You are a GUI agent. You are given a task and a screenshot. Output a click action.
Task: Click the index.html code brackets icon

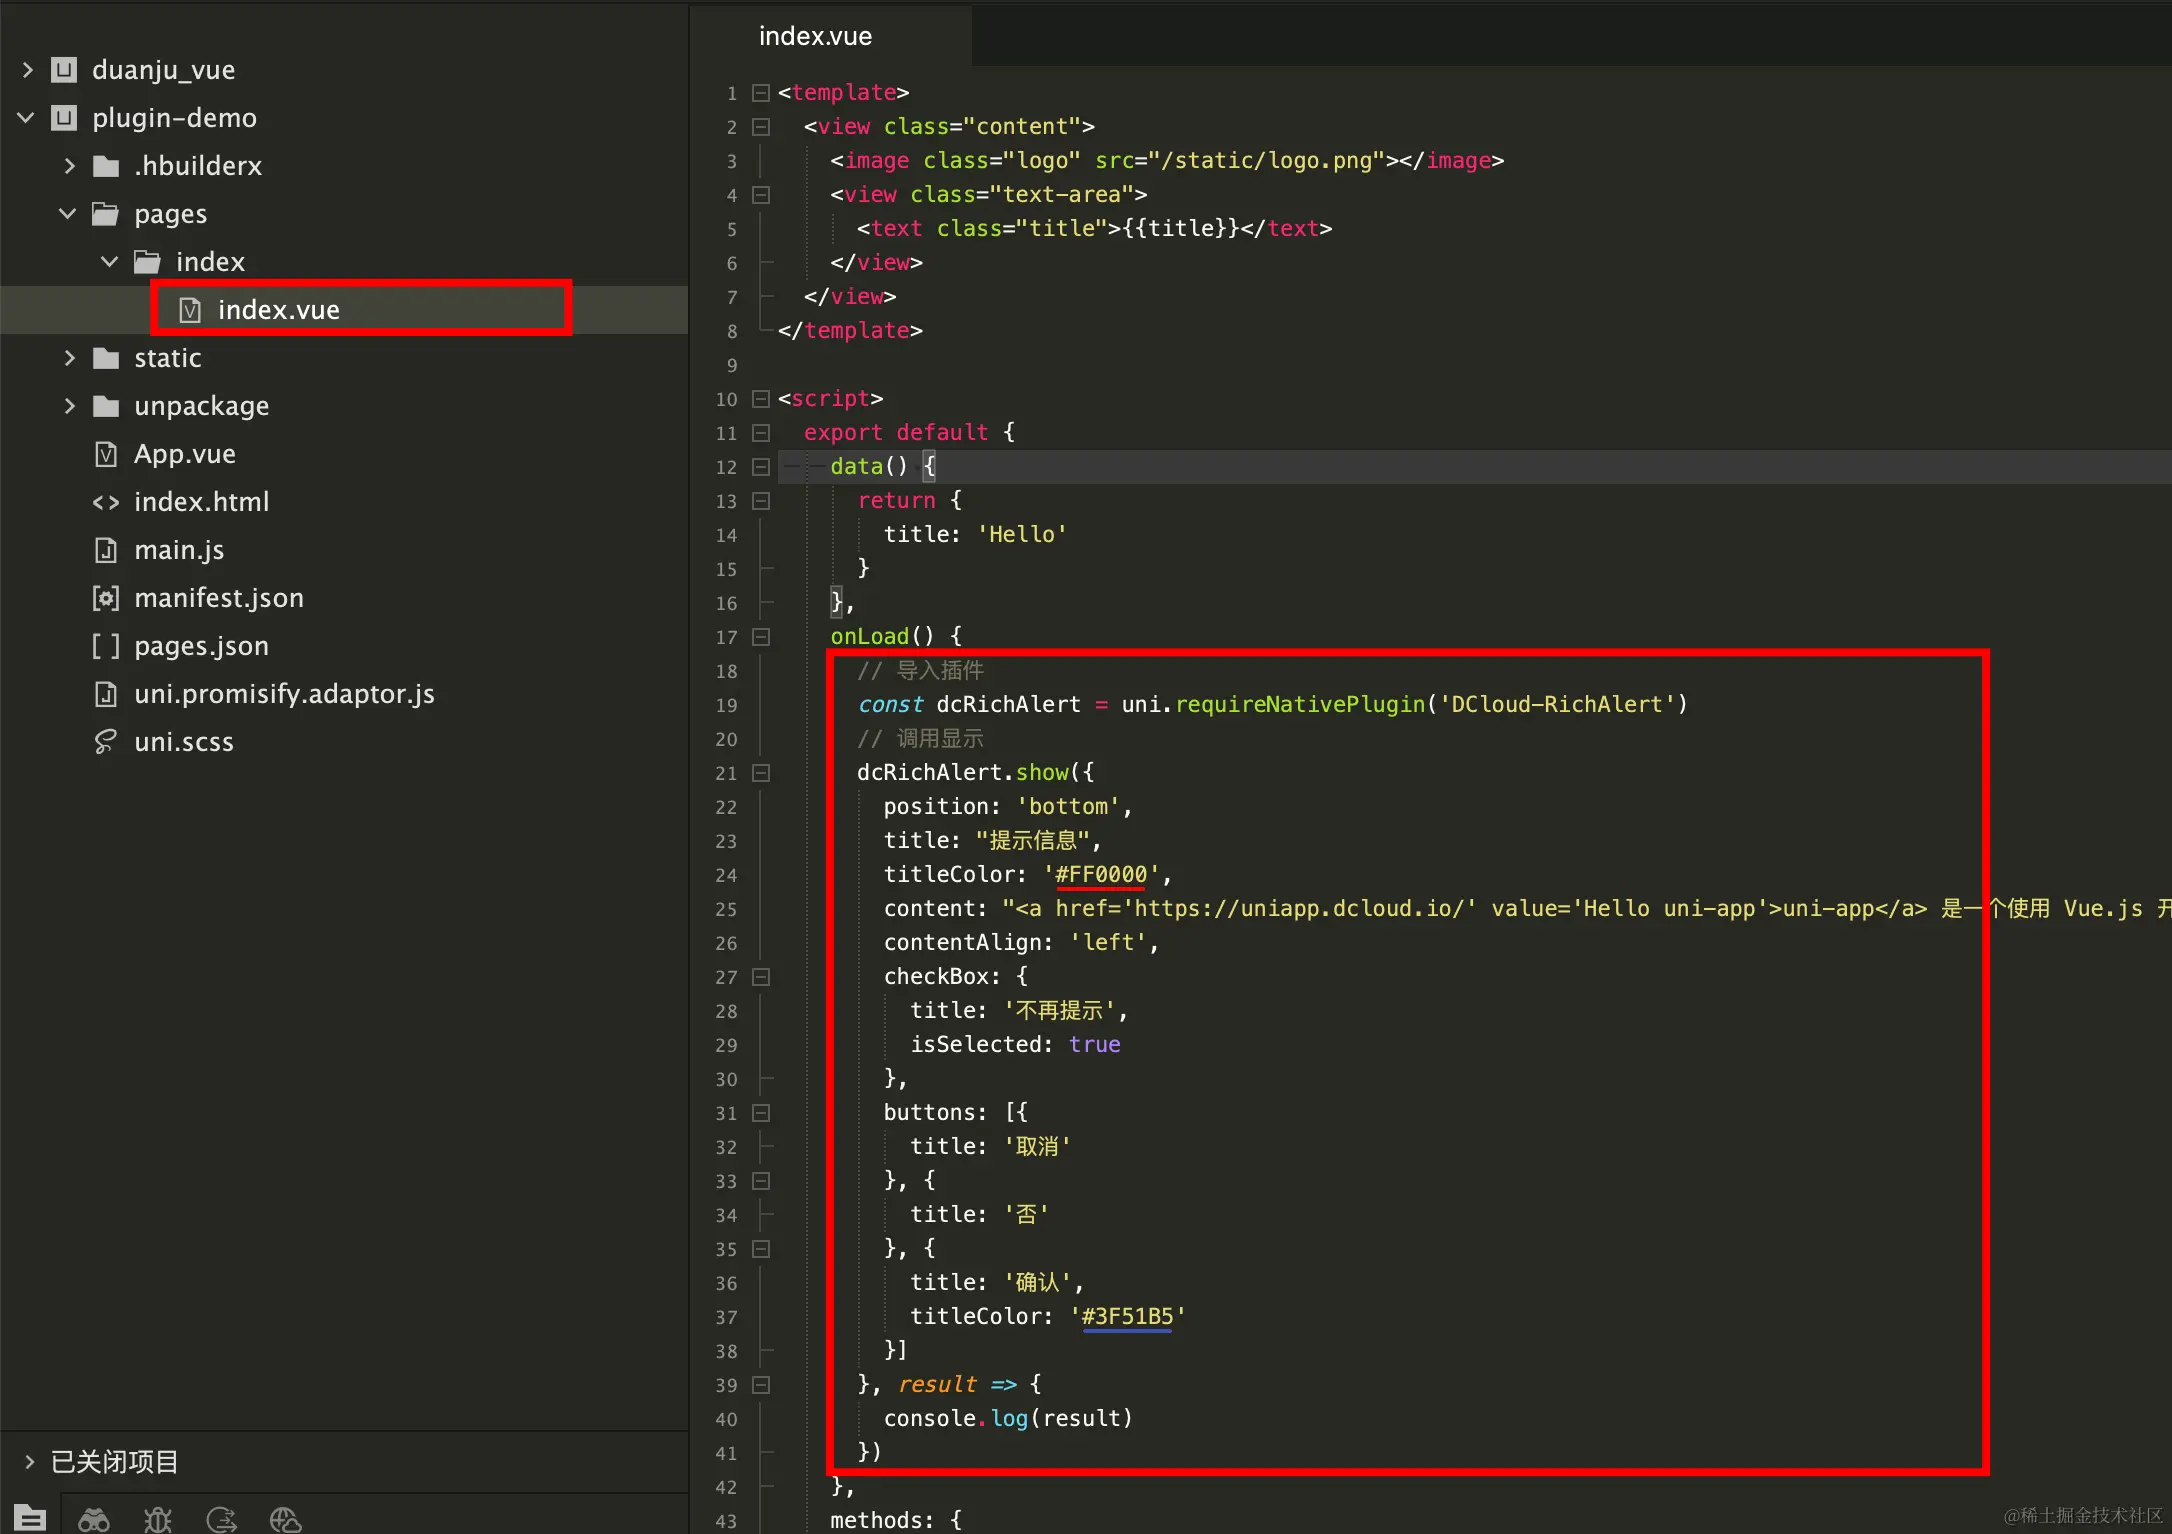pyautogui.click(x=106, y=502)
